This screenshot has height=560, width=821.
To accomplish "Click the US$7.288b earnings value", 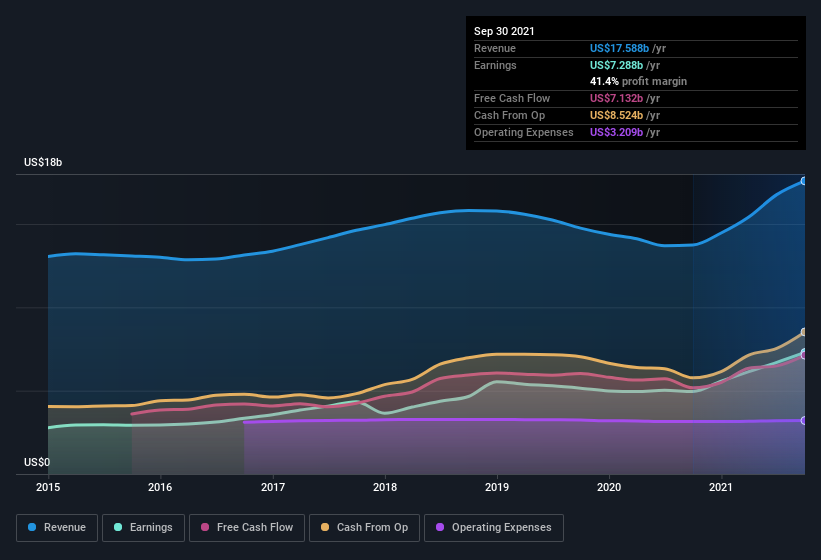I will [x=616, y=65].
